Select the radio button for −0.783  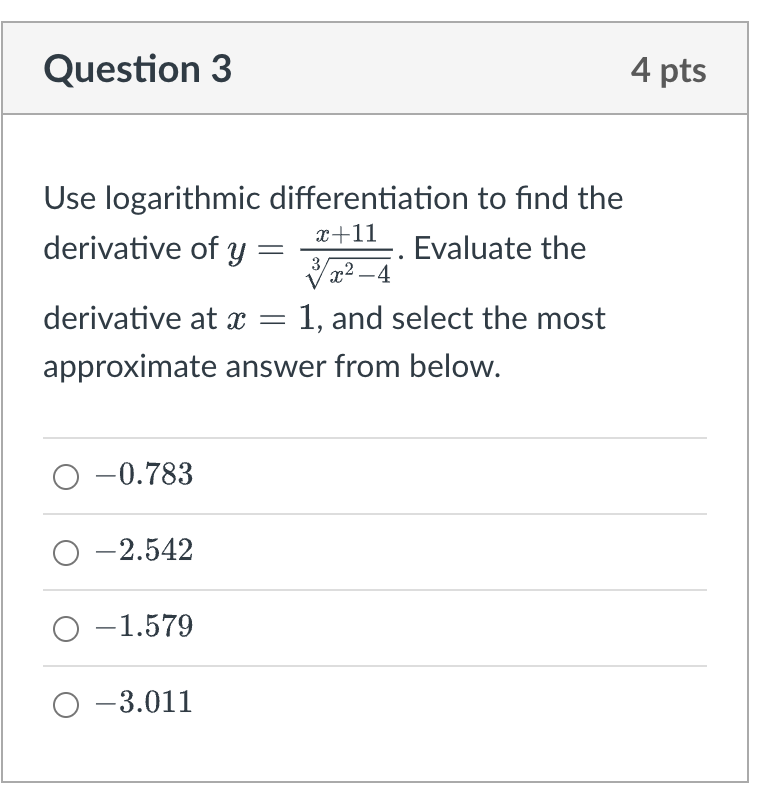[x=65, y=477]
